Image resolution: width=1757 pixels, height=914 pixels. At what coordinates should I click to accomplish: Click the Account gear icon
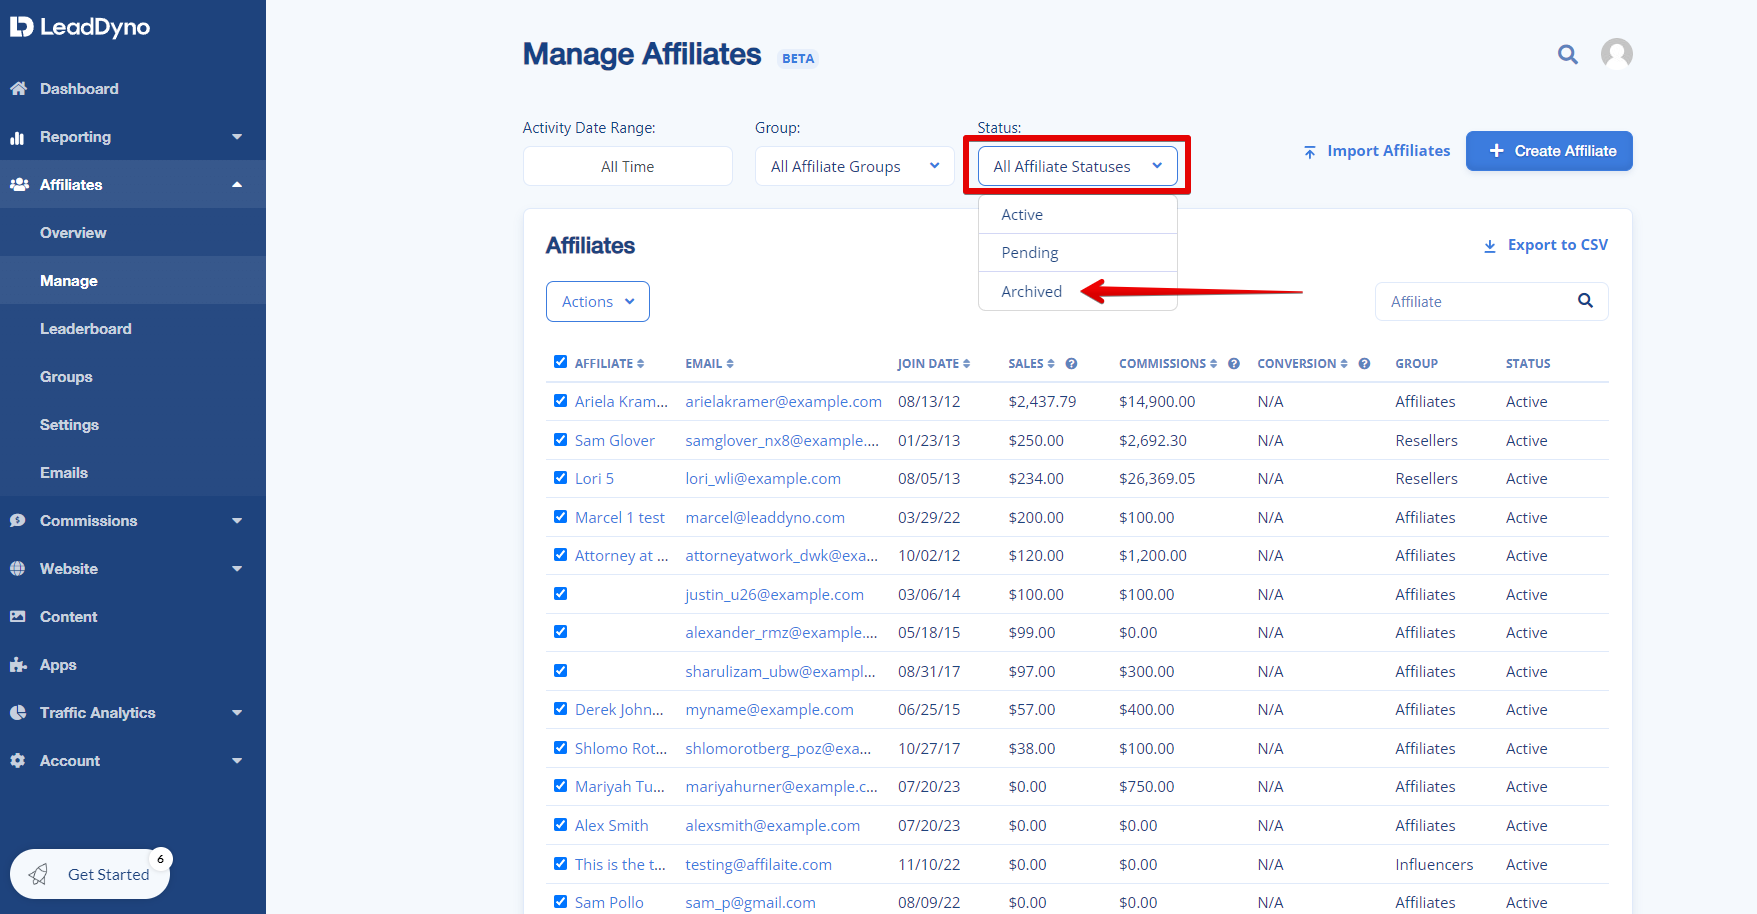click(x=17, y=761)
